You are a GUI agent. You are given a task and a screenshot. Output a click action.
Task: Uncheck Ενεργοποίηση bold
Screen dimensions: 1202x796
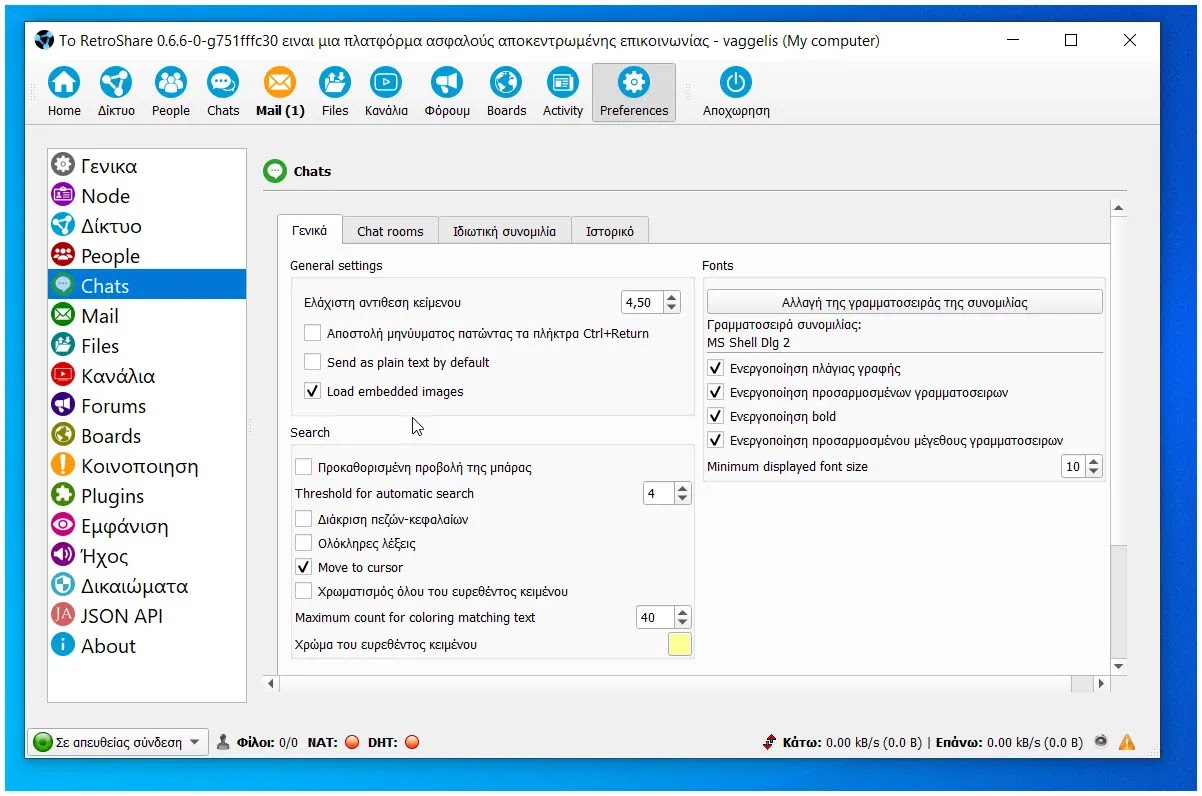click(x=715, y=416)
